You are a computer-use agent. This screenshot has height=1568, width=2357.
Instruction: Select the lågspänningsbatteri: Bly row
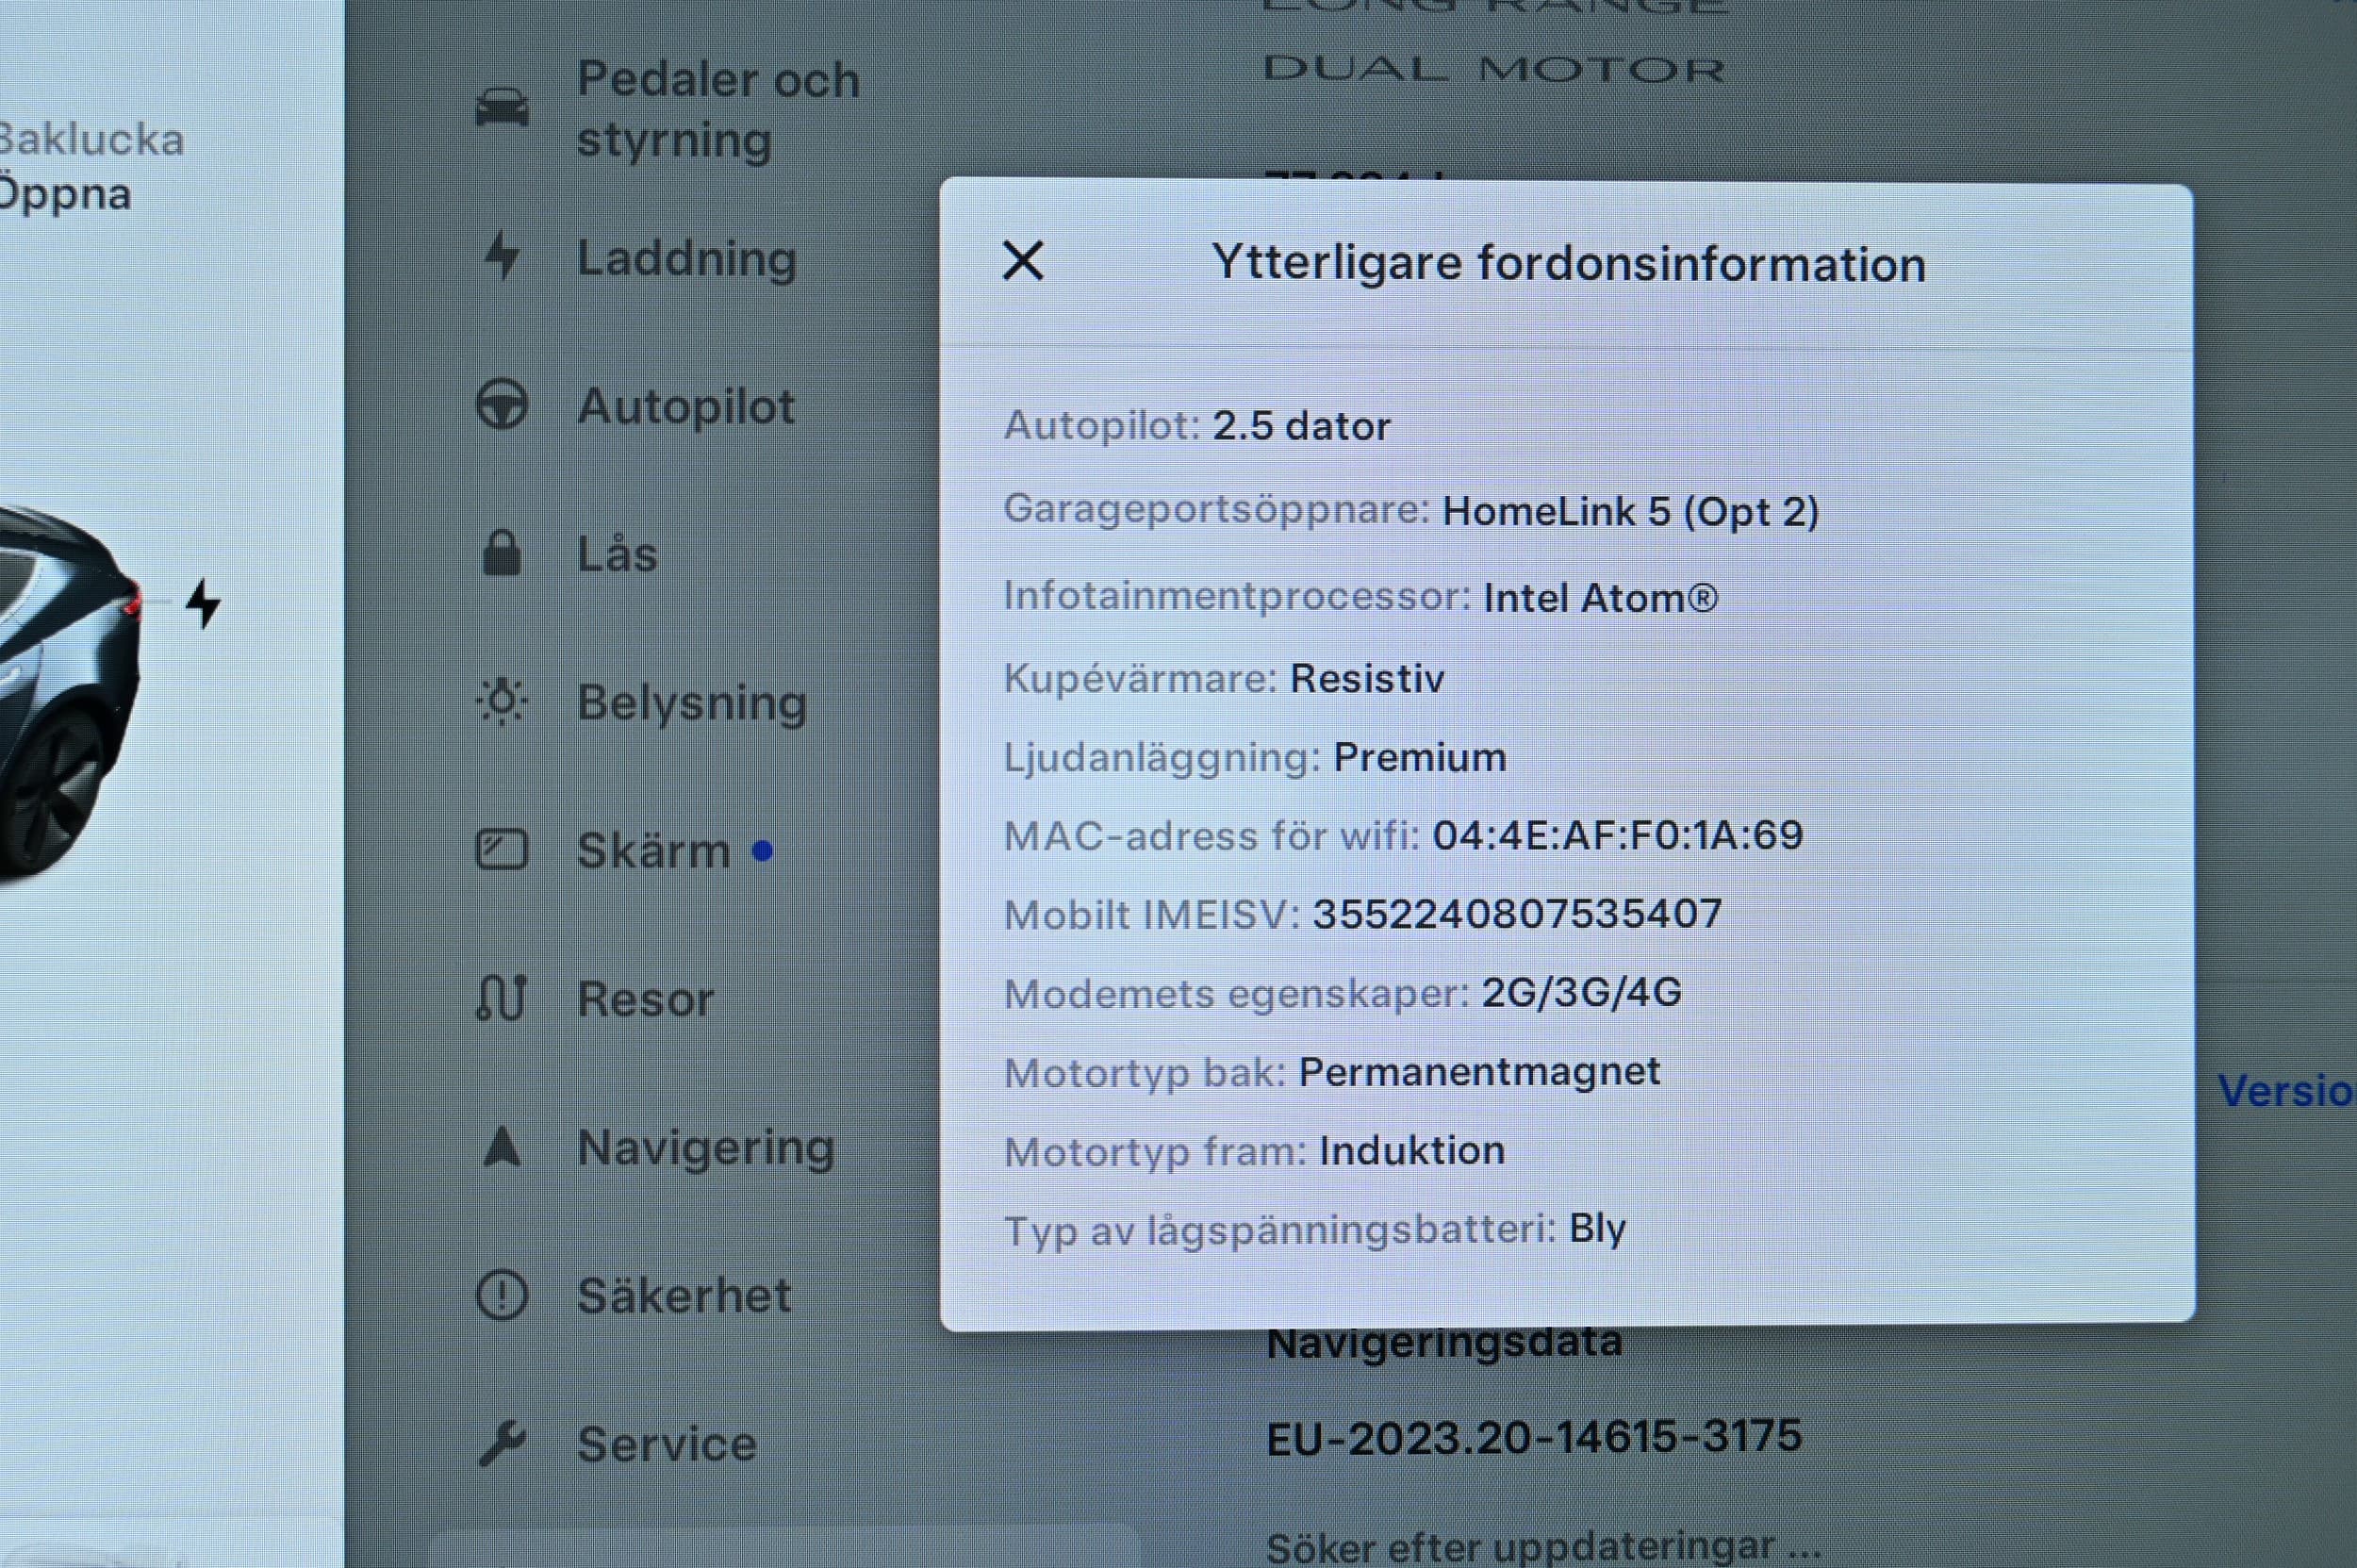pos(1315,1230)
